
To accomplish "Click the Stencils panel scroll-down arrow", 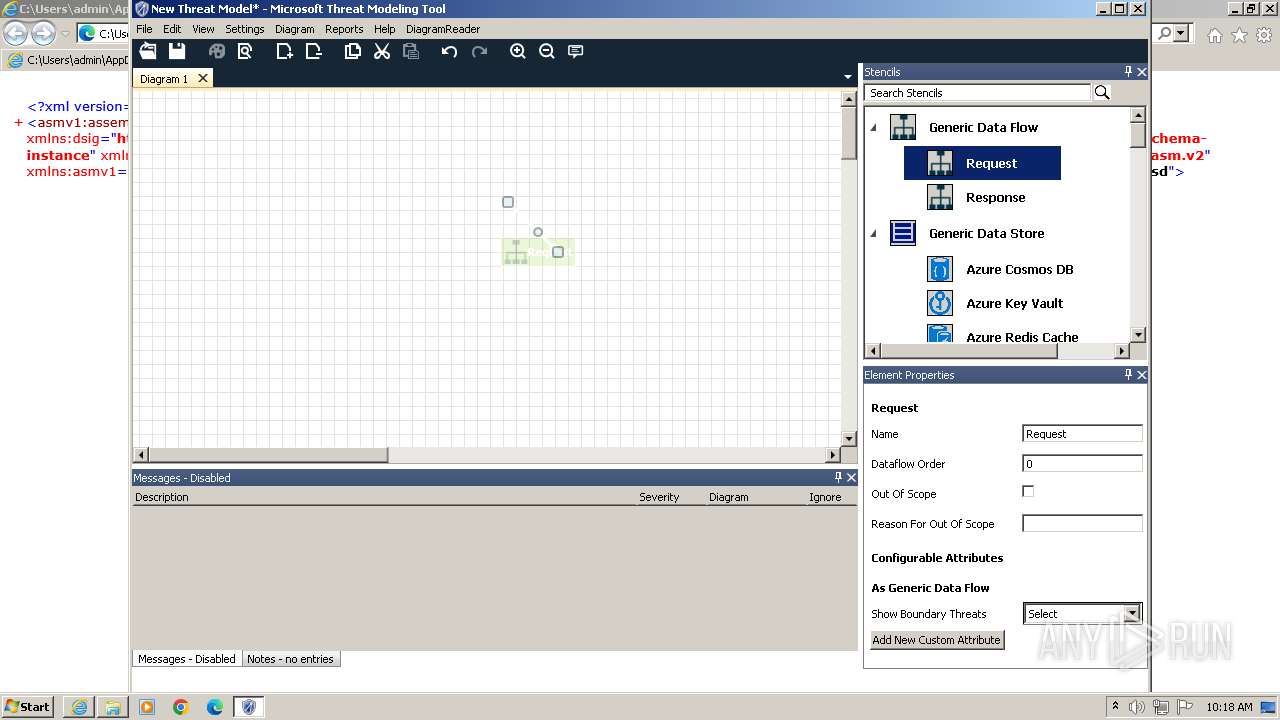I will [1138, 334].
